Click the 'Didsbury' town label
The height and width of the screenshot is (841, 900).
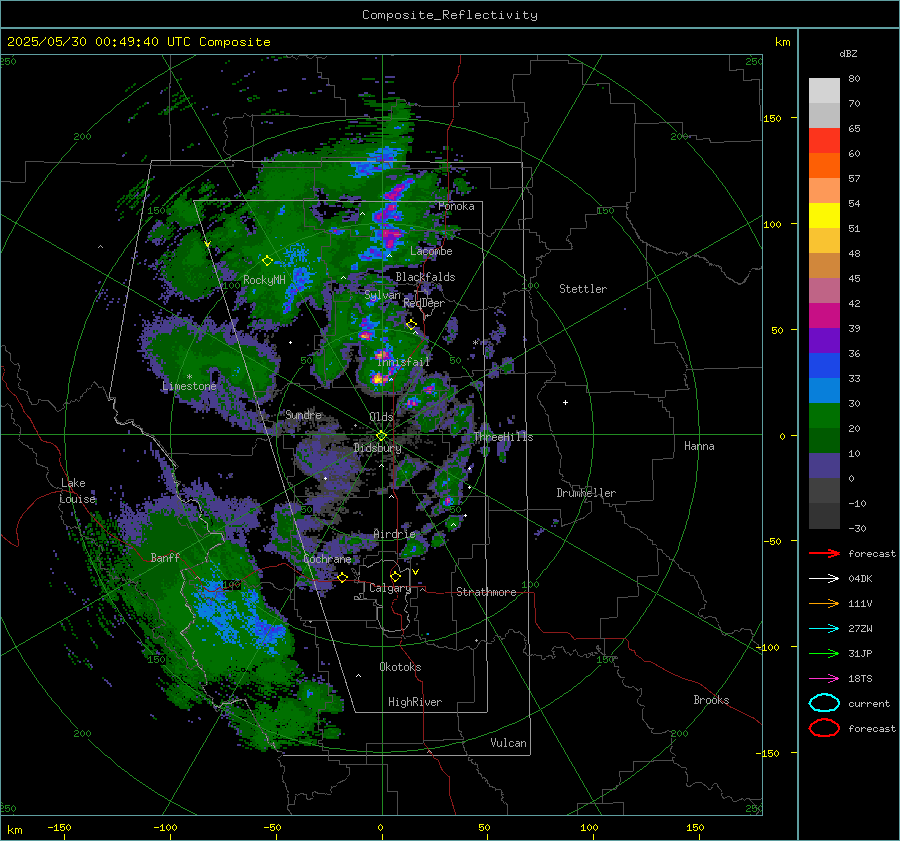(377, 448)
